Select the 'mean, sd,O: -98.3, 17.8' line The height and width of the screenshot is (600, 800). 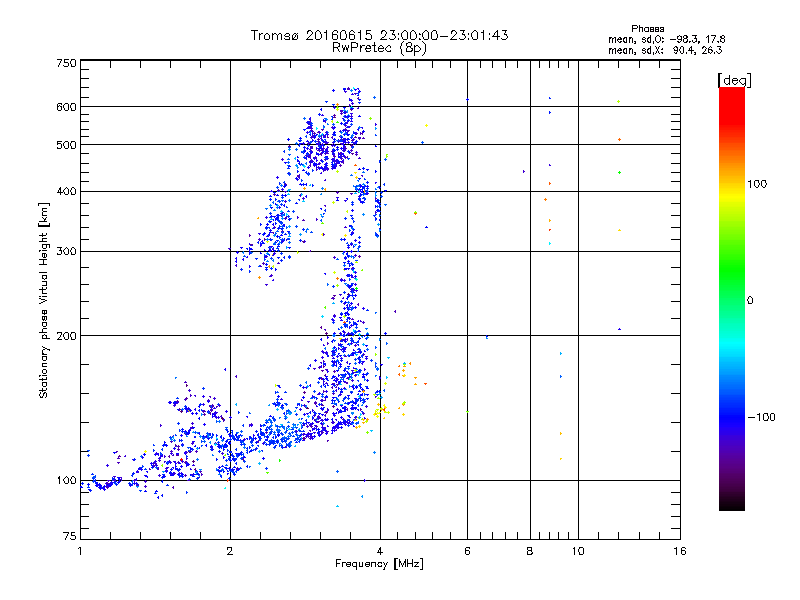(666, 39)
